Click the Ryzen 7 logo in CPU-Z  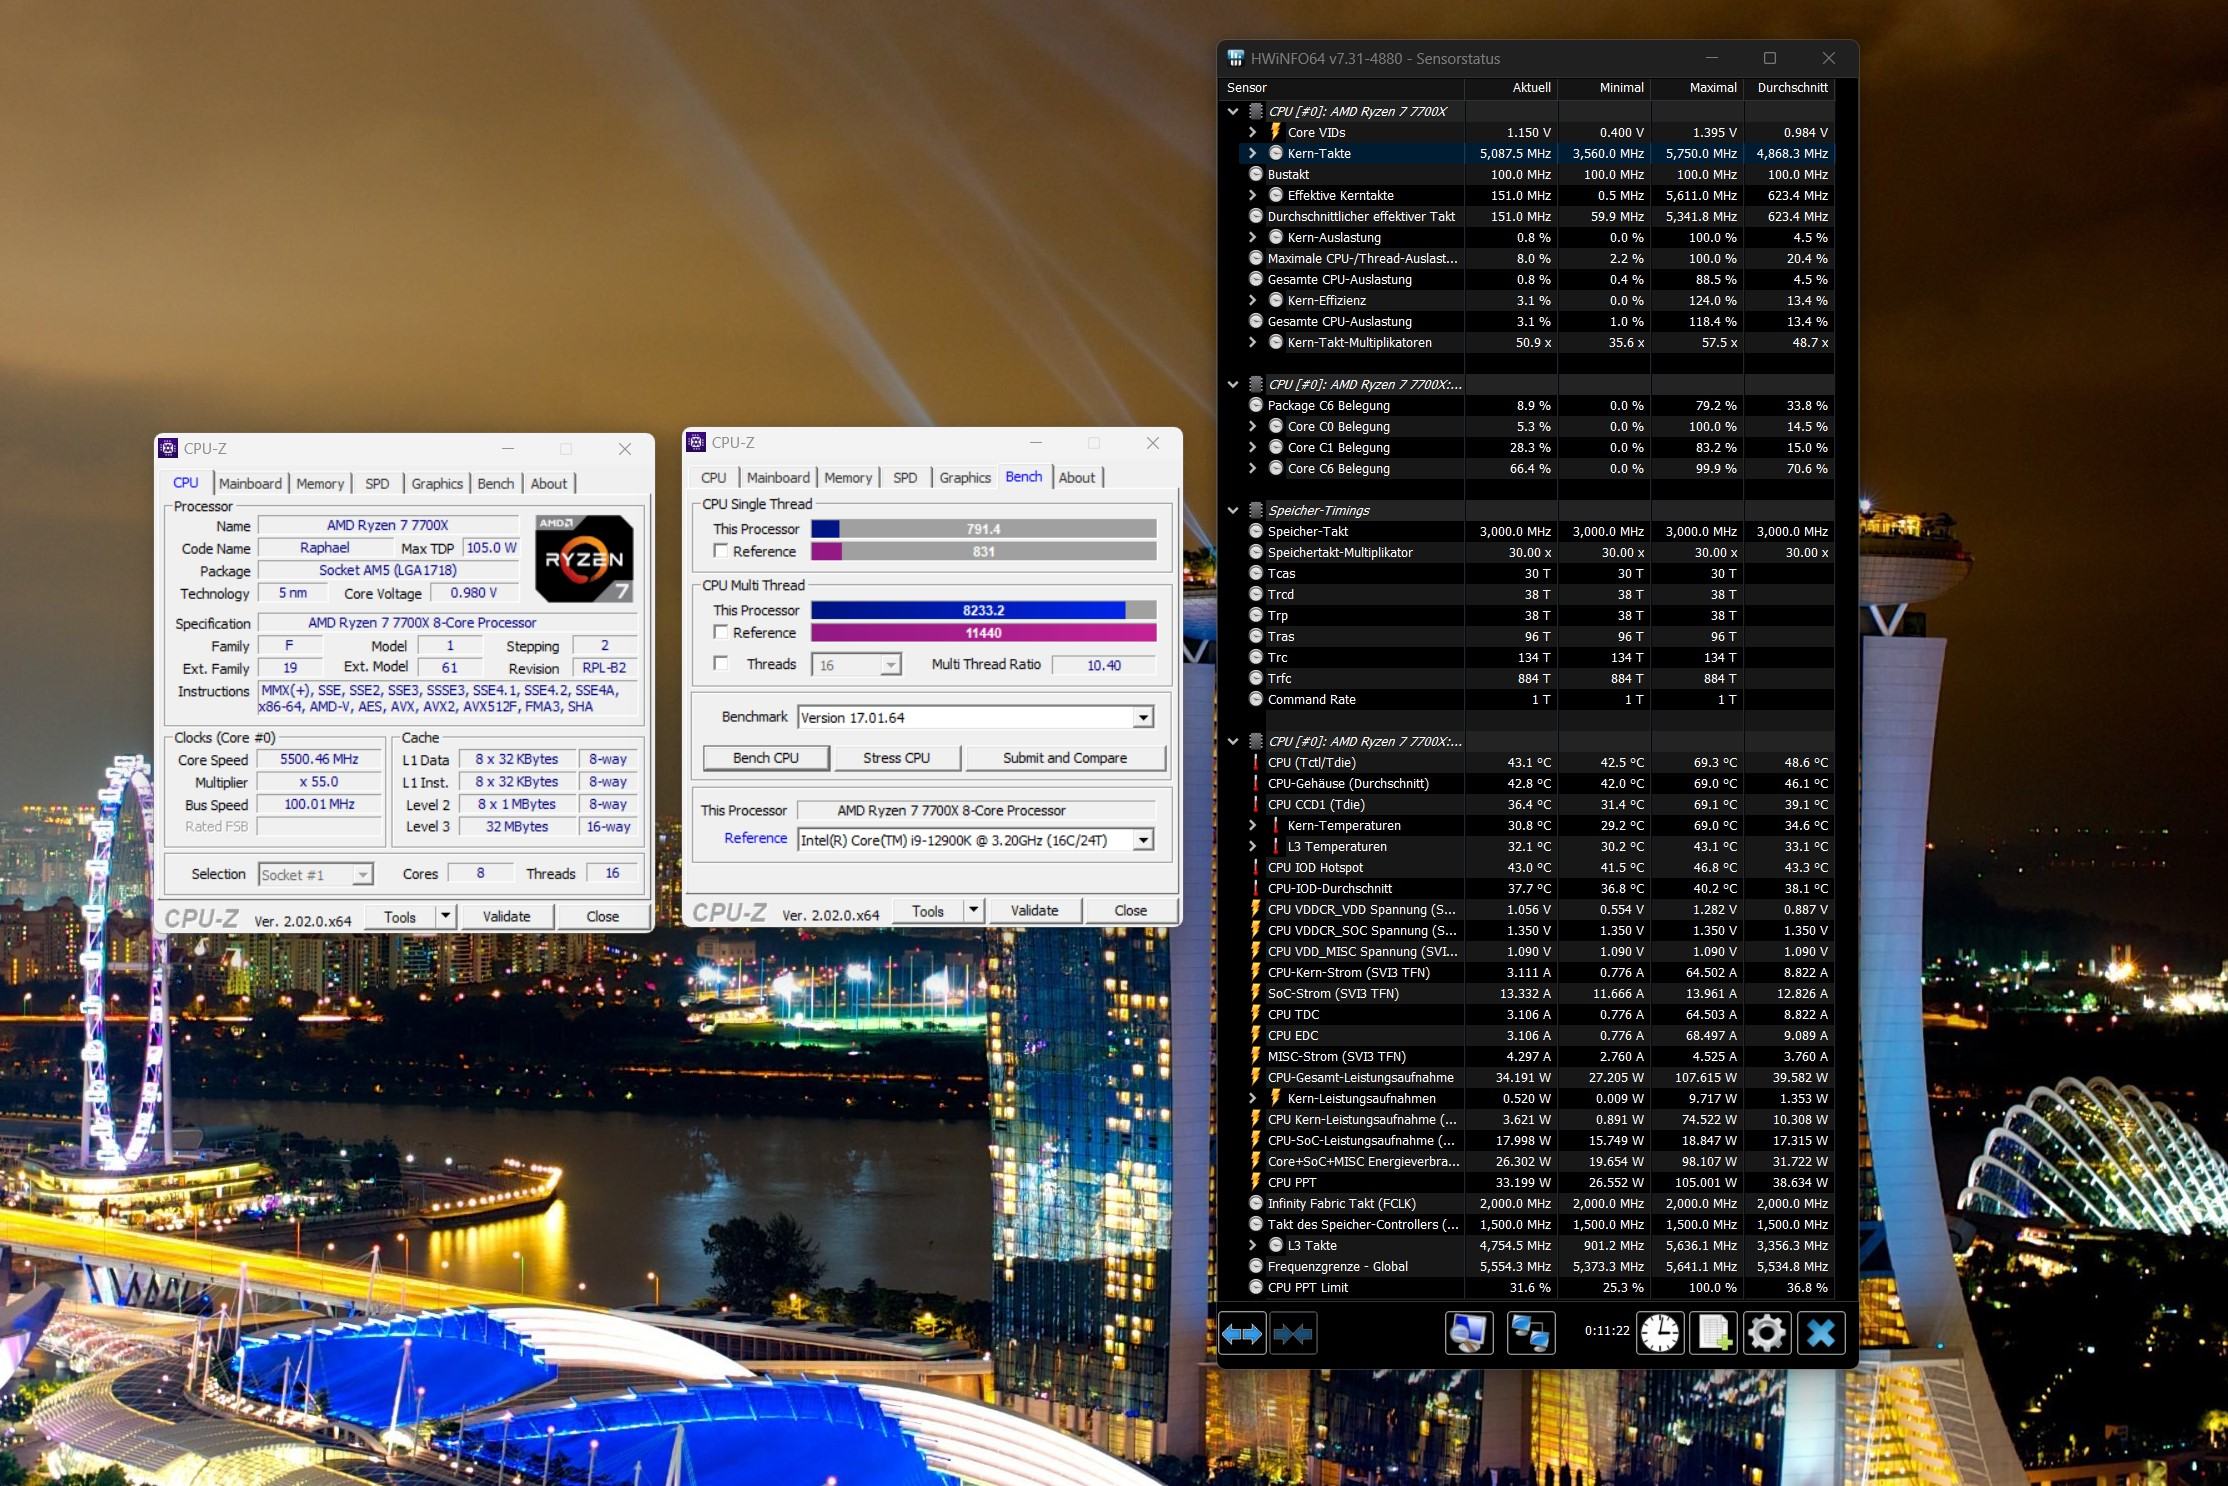pos(584,558)
